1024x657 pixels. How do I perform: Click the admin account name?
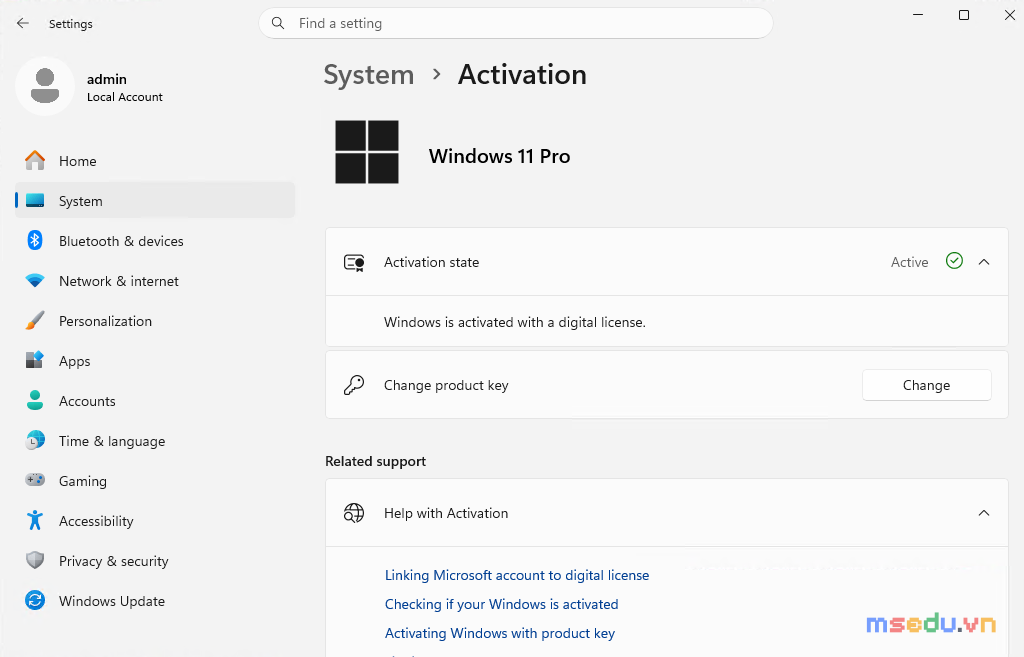coord(107,79)
